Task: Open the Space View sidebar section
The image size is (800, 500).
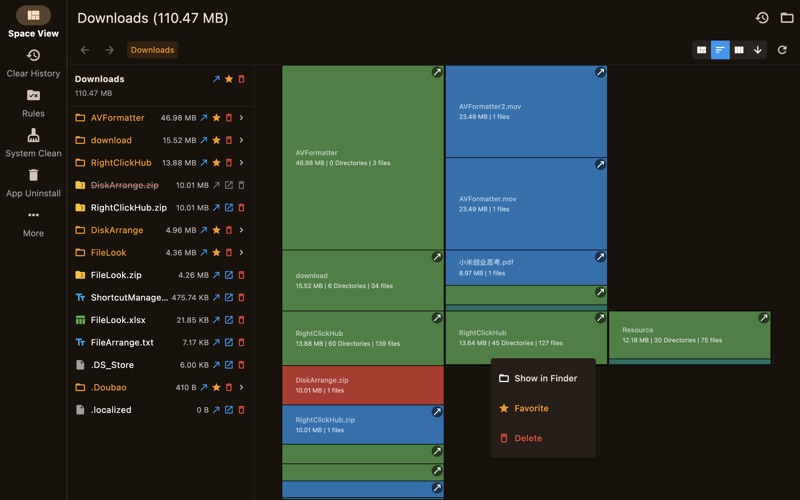Action: [33, 22]
